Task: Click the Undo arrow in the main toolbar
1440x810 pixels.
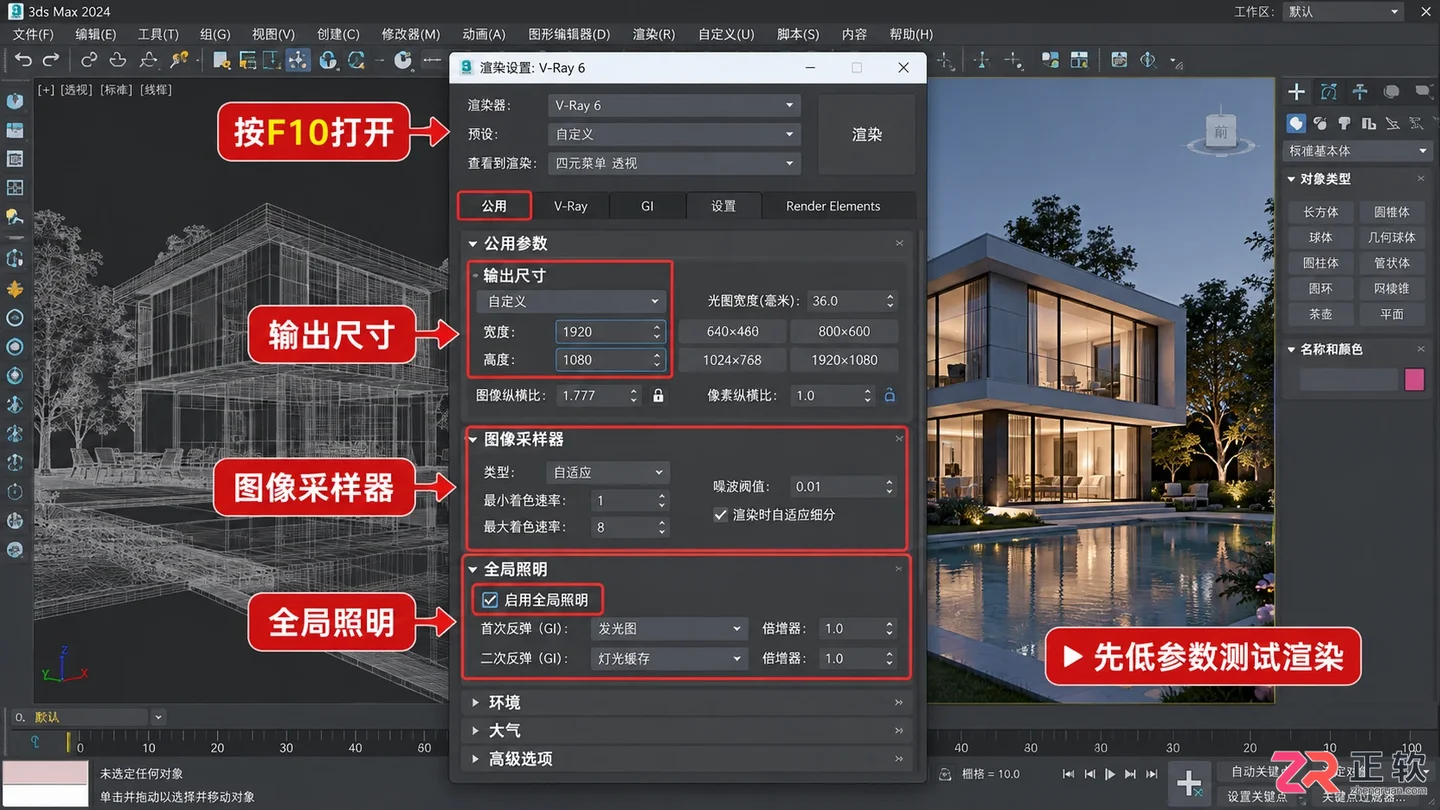Action: pos(23,60)
